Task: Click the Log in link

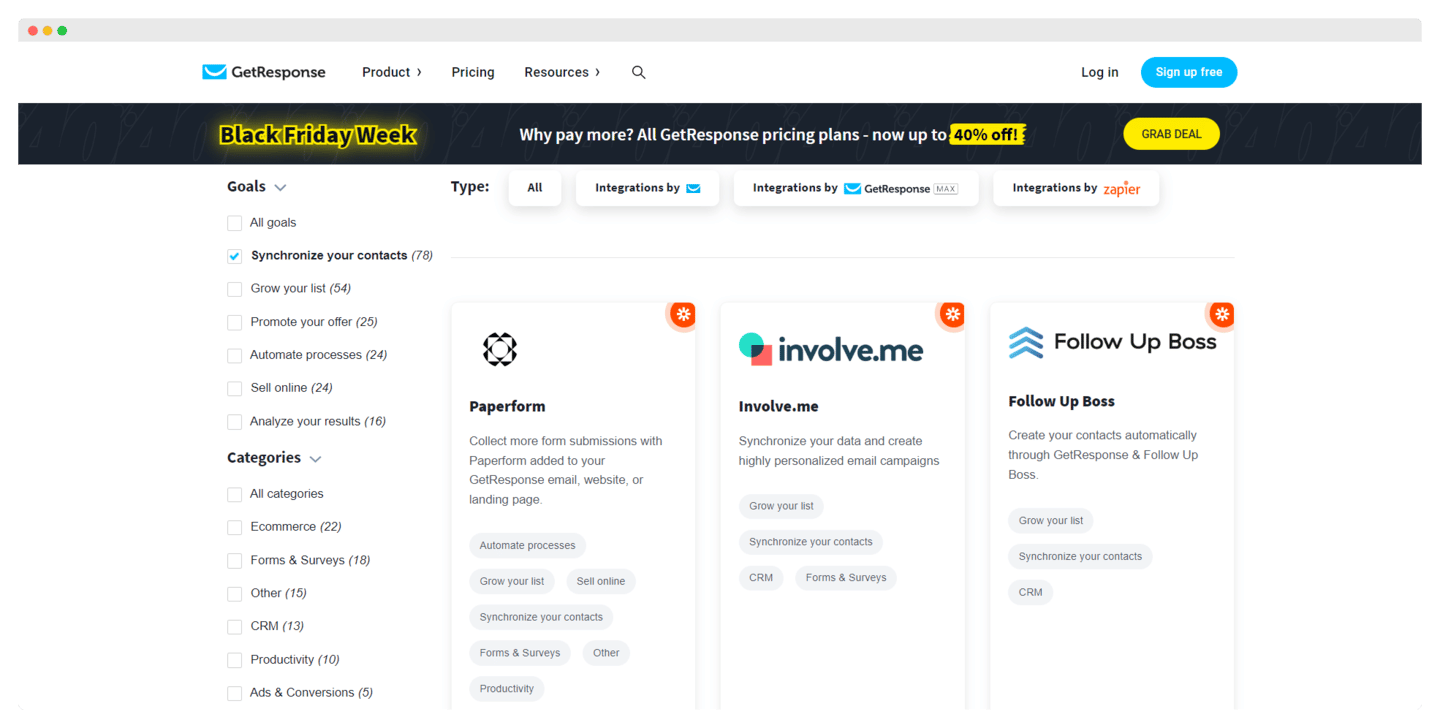Action: pos(1100,72)
